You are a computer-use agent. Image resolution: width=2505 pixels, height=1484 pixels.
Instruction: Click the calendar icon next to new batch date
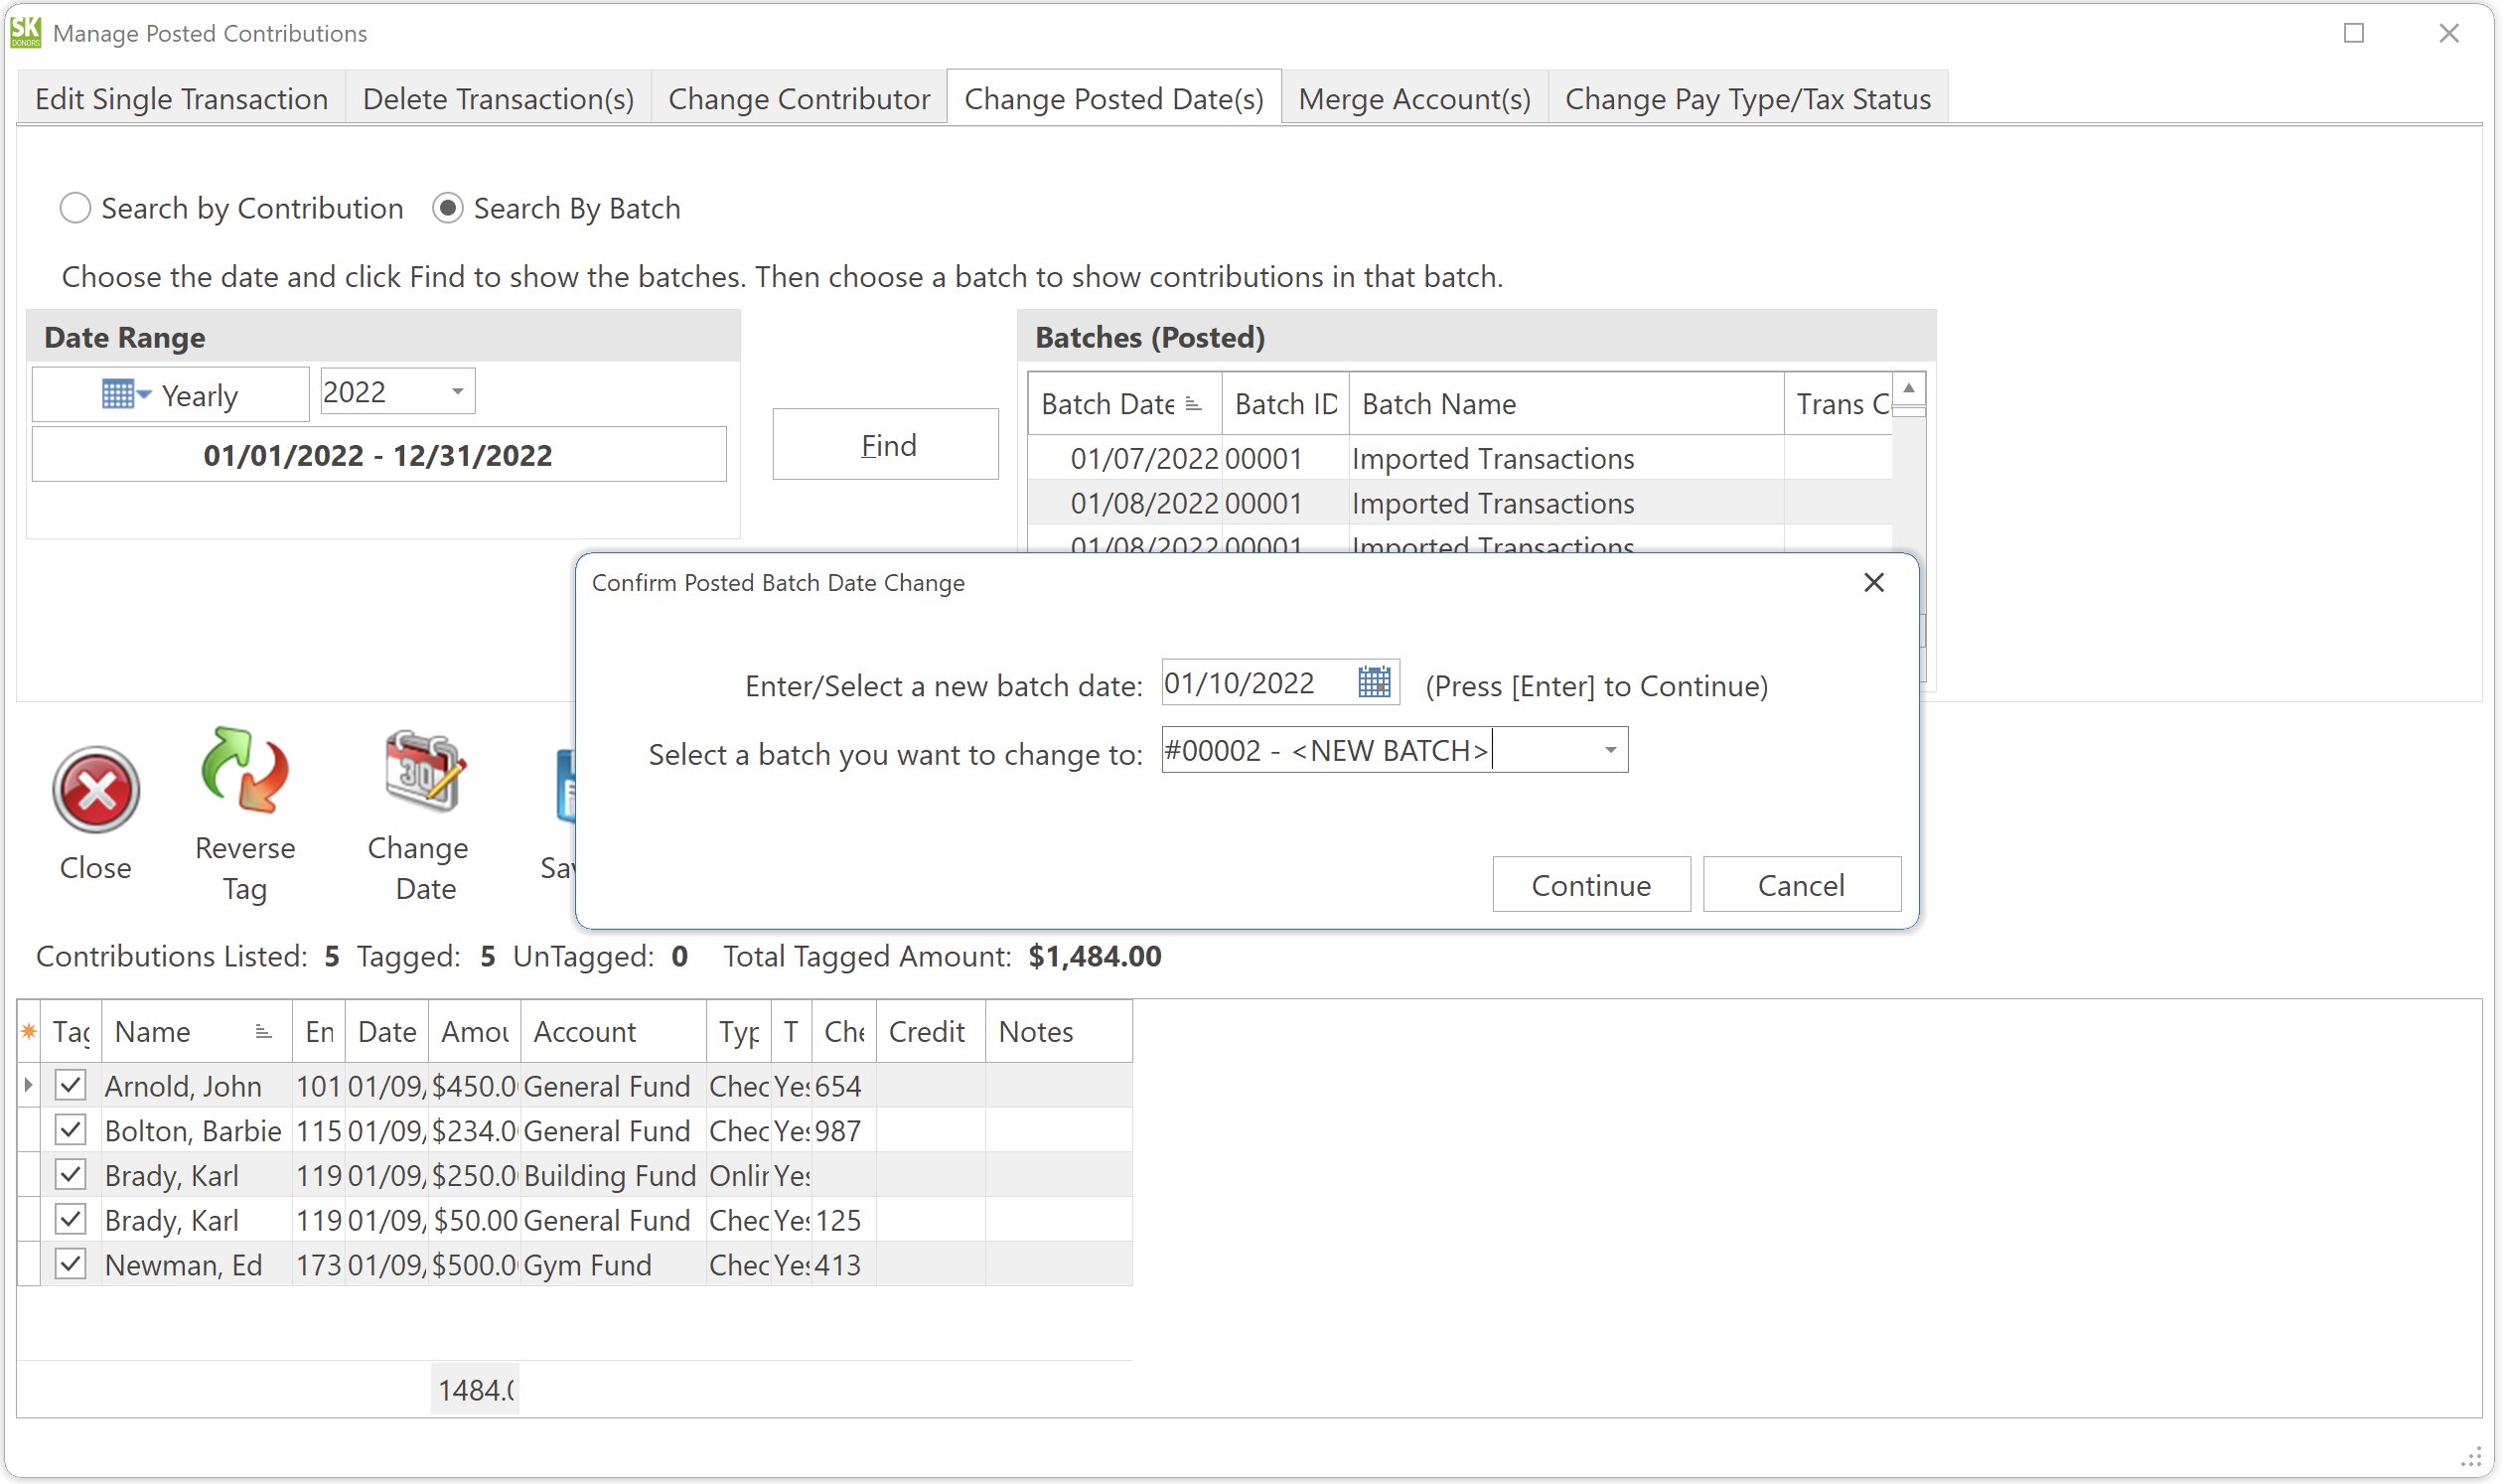tap(1374, 682)
